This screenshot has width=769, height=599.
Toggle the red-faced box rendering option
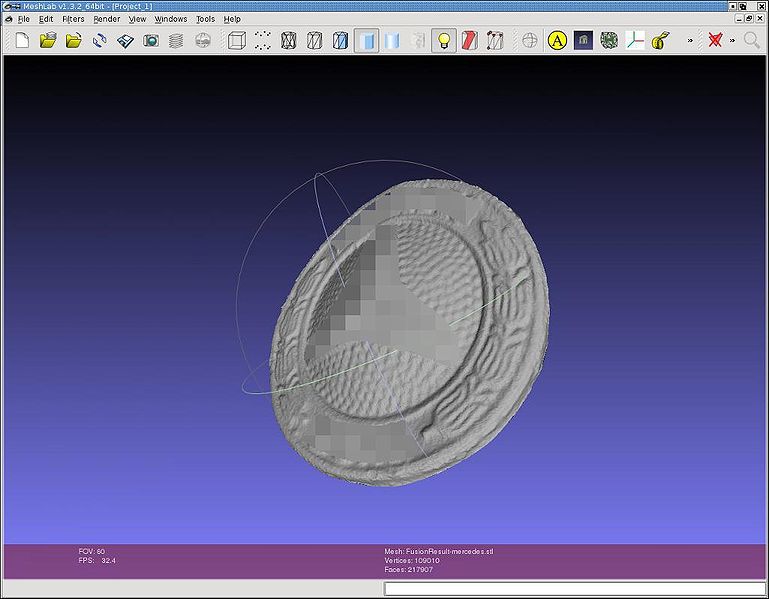point(469,40)
